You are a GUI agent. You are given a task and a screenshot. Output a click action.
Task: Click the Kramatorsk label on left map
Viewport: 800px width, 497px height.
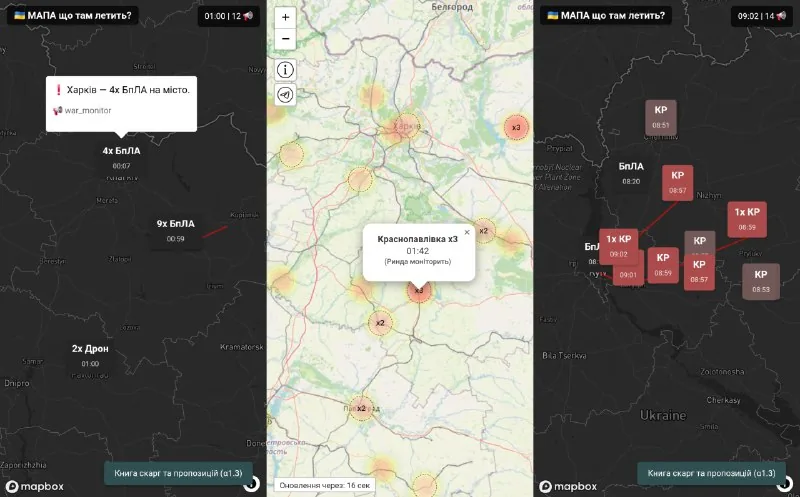coord(242,347)
